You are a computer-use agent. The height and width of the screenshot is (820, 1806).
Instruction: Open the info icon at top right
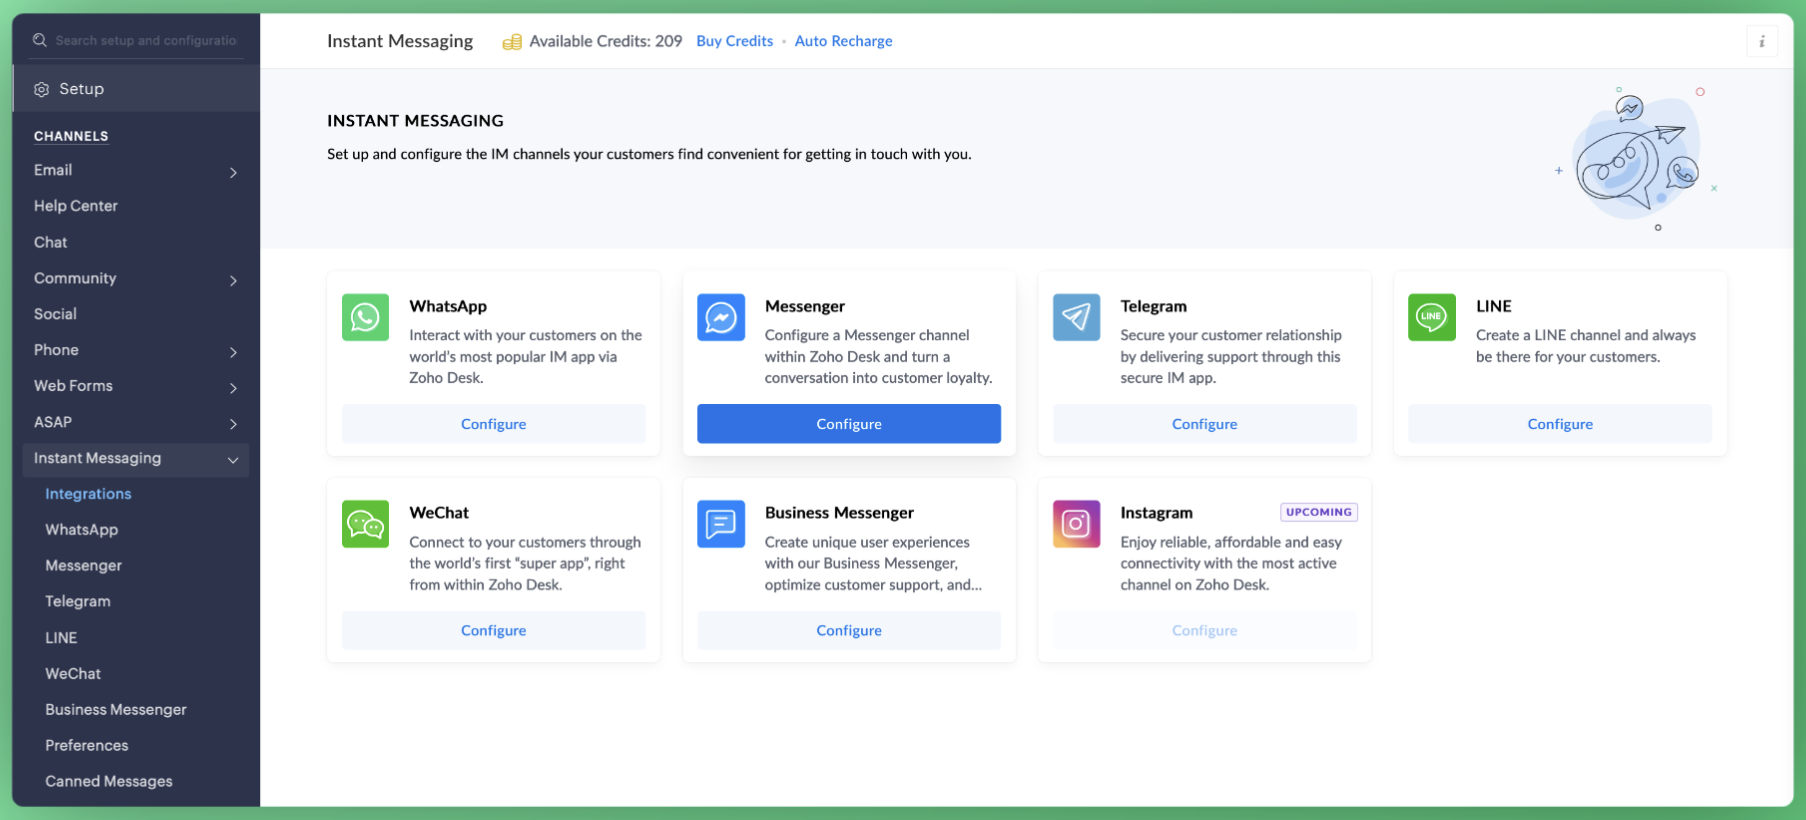tap(1762, 41)
